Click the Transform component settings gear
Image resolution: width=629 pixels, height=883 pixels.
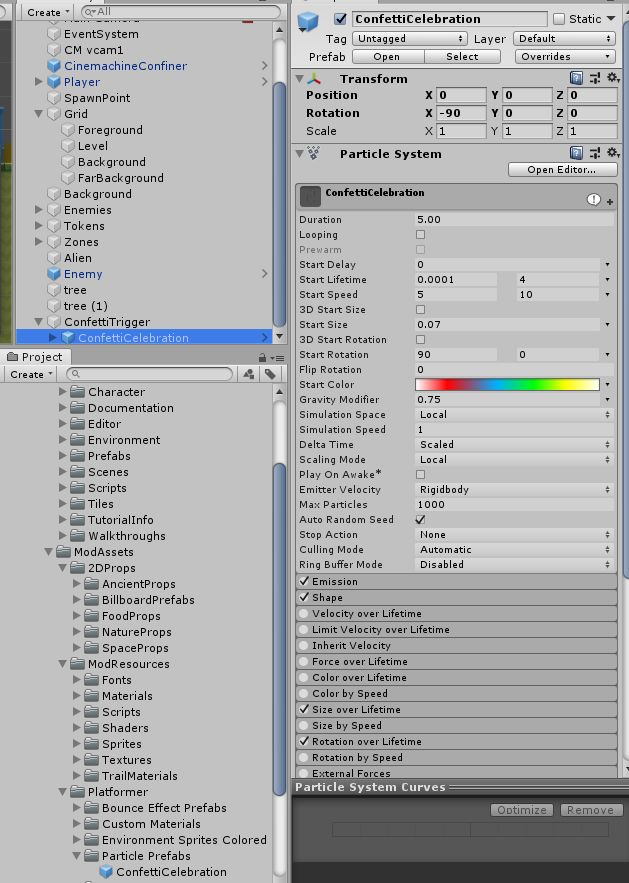click(x=612, y=78)
